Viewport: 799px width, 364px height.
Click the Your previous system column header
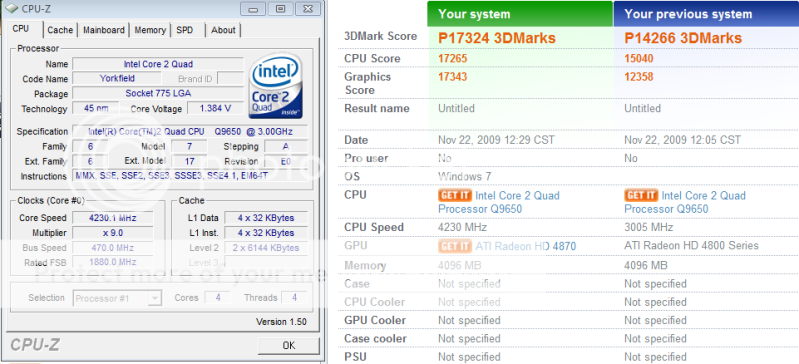[x=706, y=14]
